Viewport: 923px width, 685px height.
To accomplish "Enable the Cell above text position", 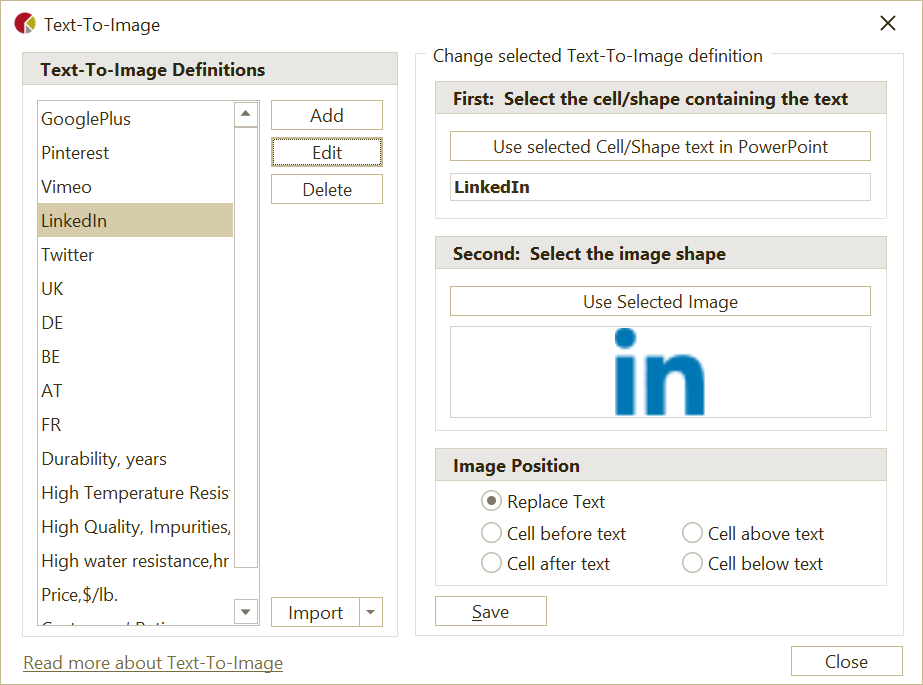I will pos(692,533).
